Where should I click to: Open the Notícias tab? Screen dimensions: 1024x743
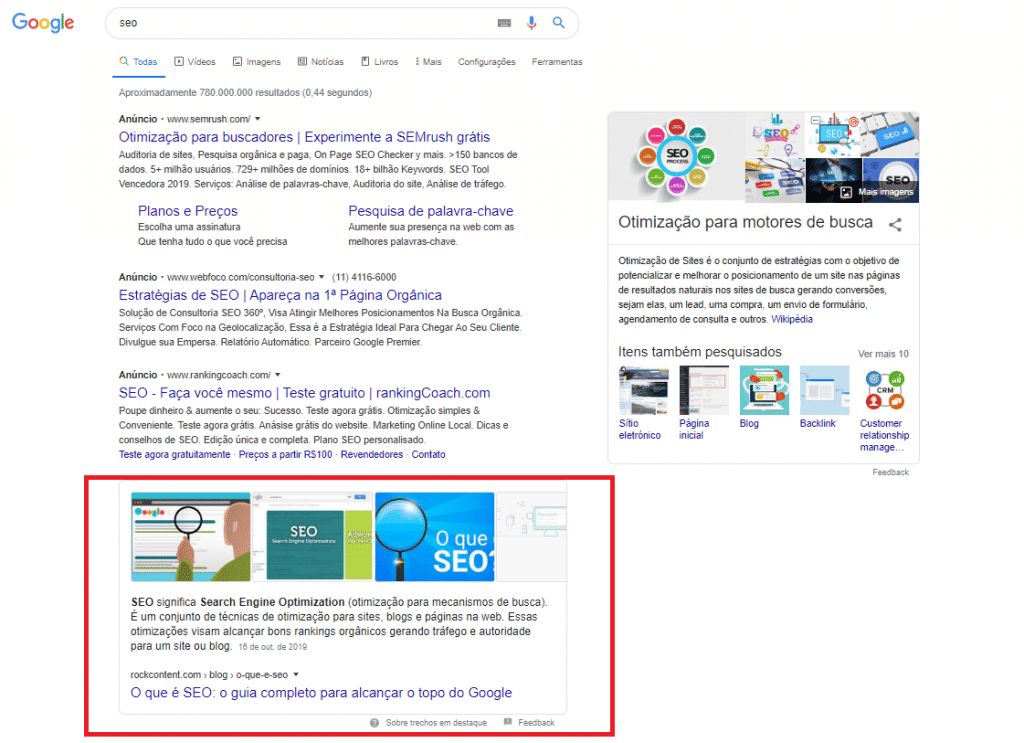(x=321, y=62)
